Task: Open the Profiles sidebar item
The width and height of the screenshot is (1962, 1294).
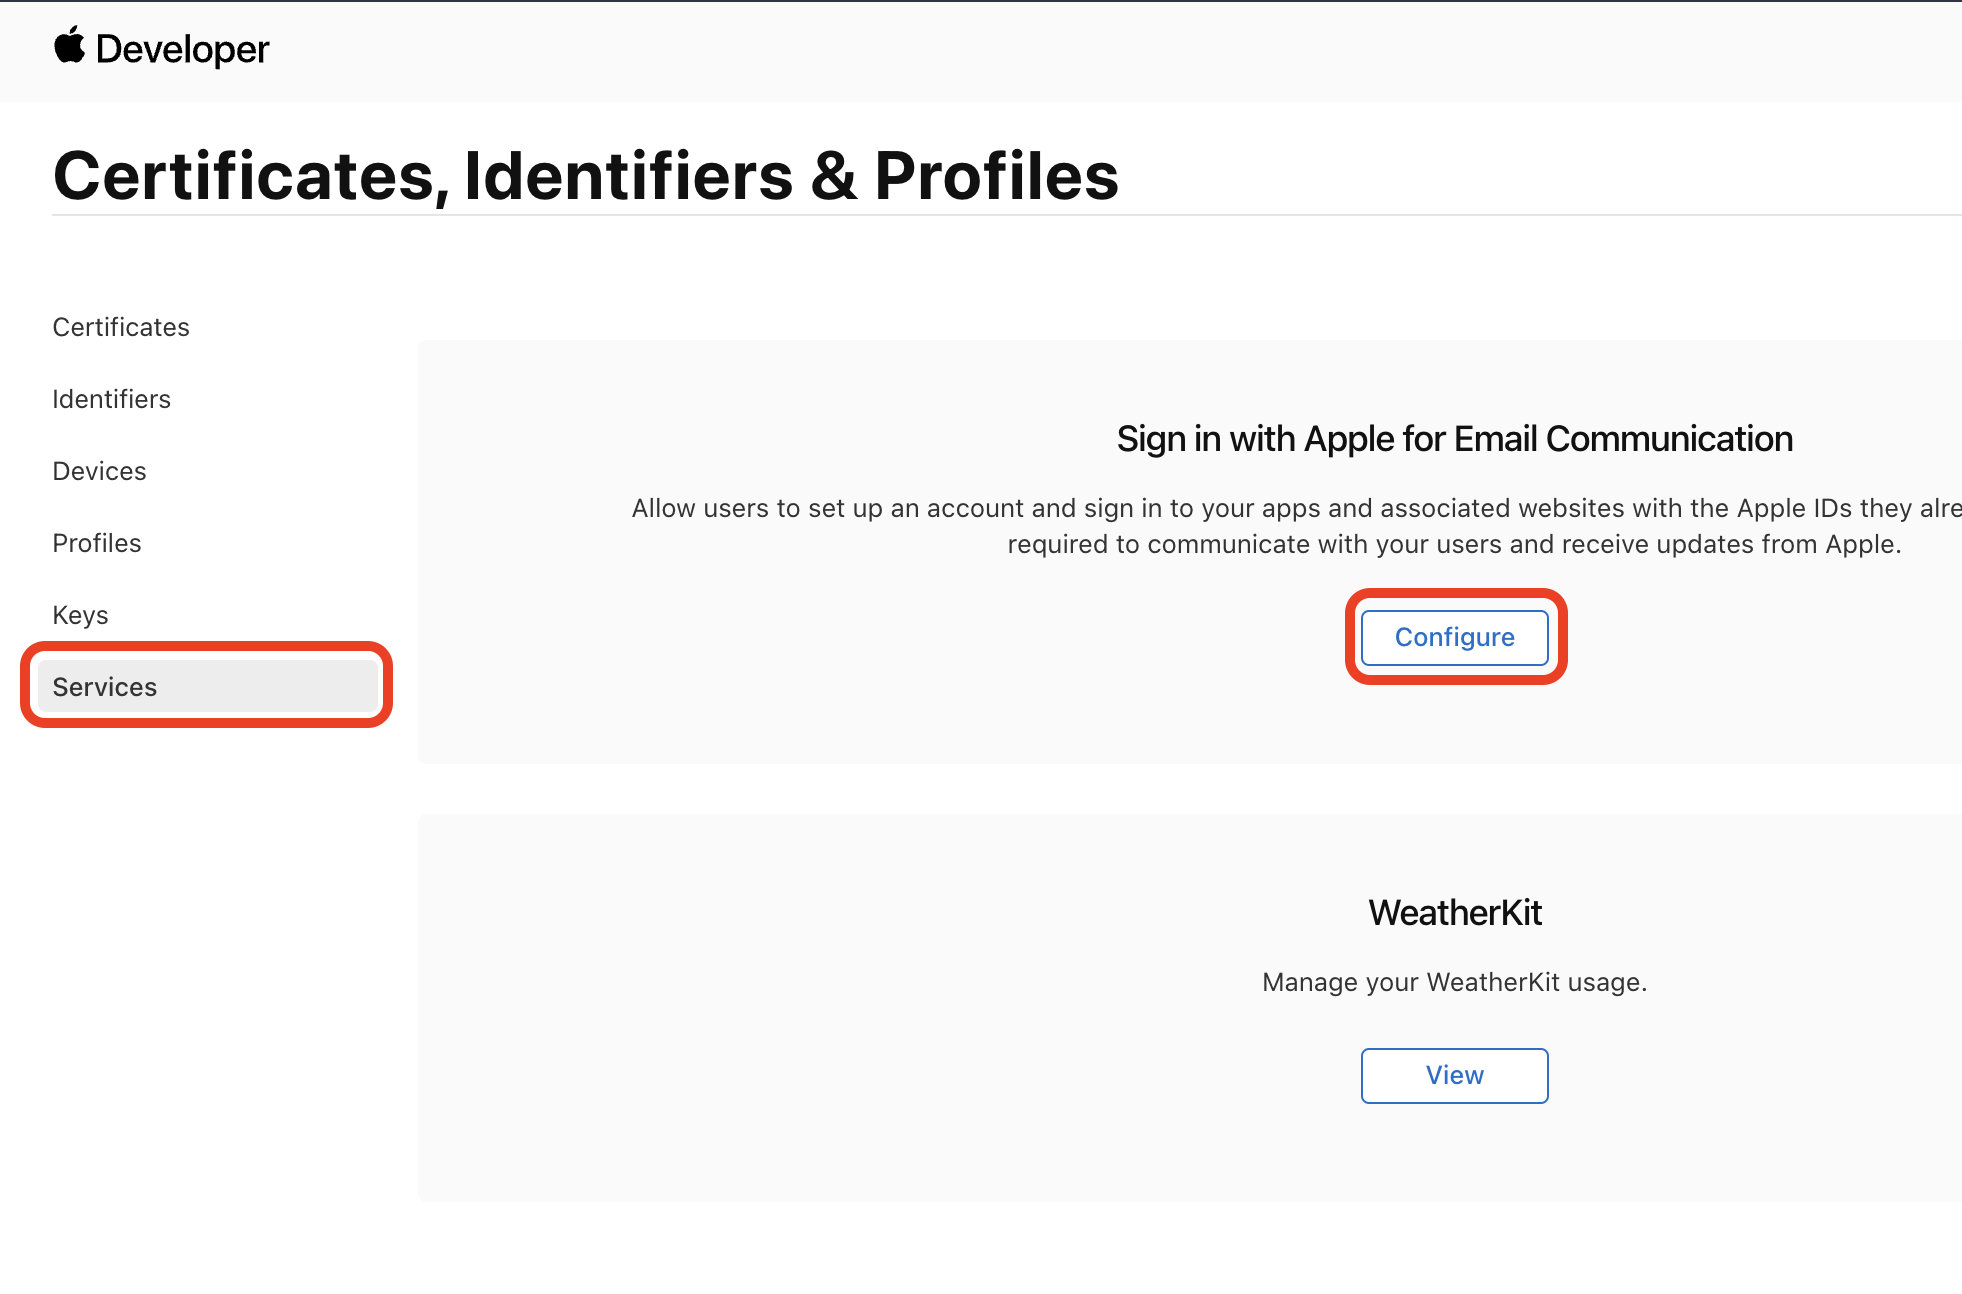Action: tap(97, 543)
